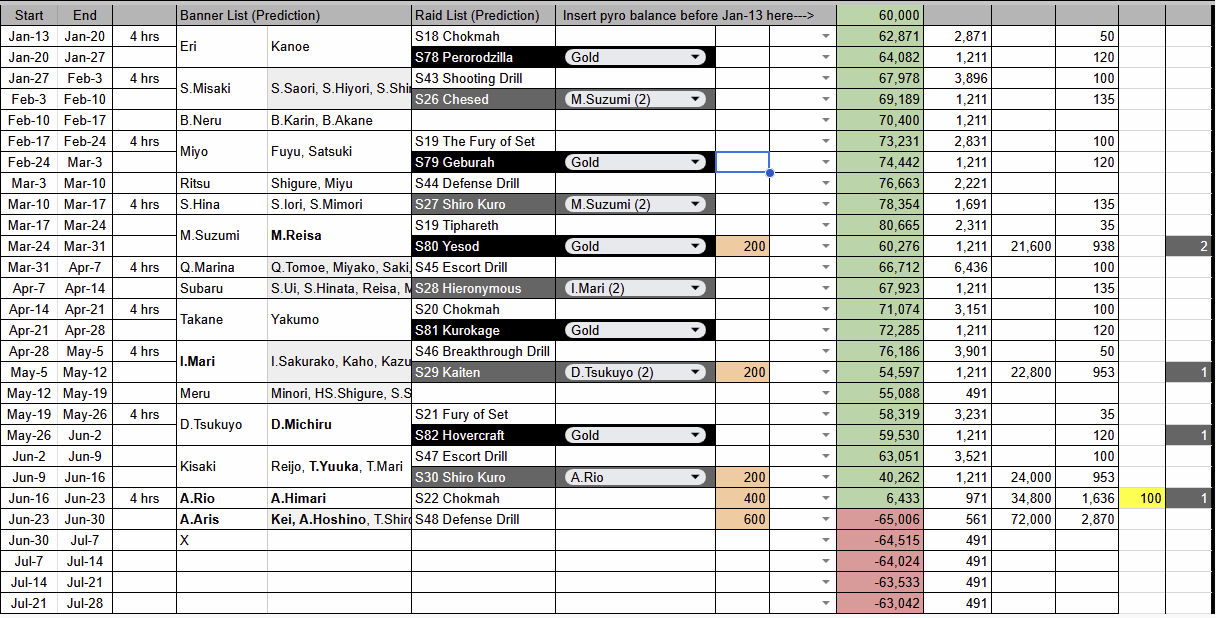Select the bold D.Michiru cell
The width and height of the screenshot is (1216, 618).
[x=339, y=424]
